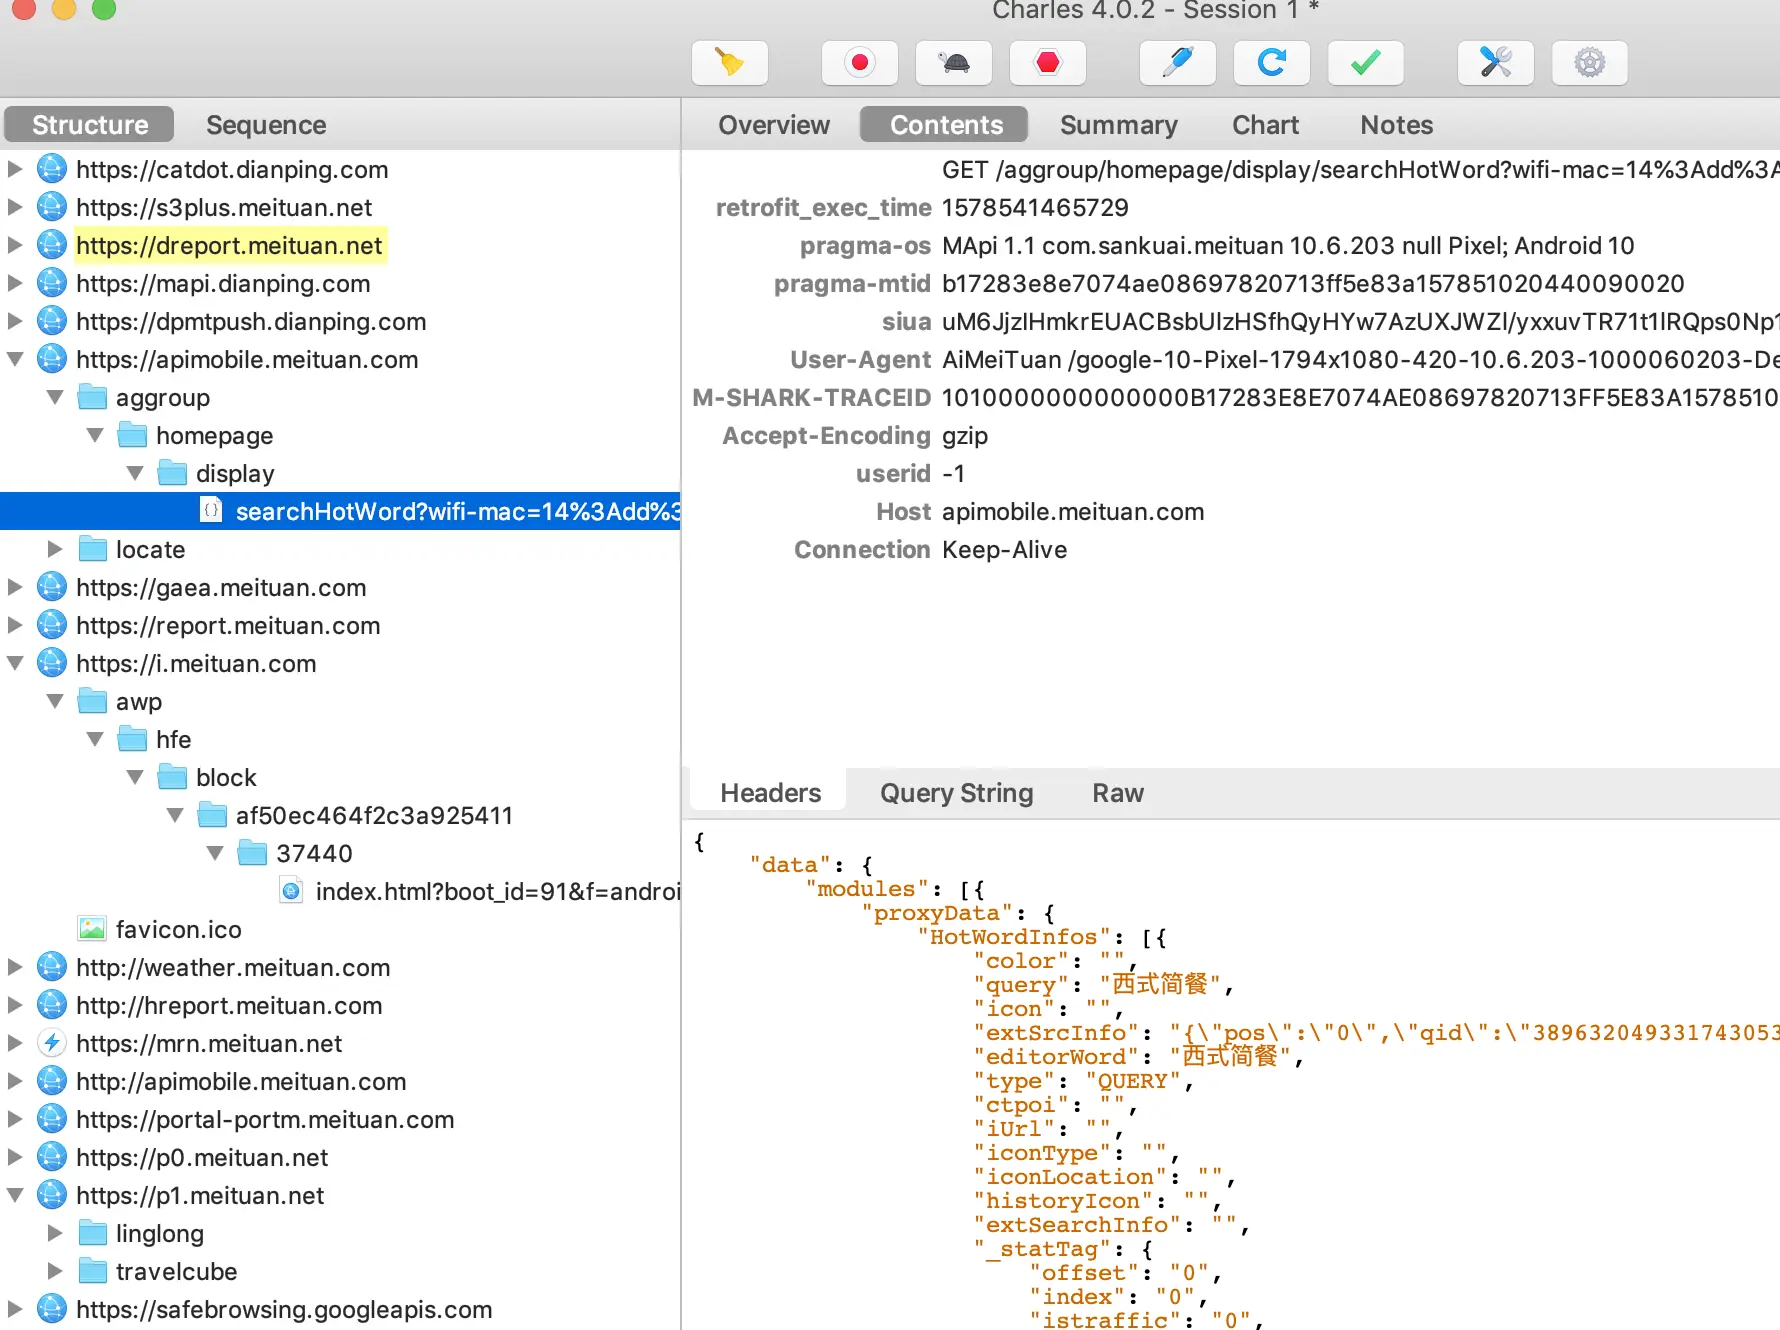Collapse the block folder
The width and height of the screenshot is (1780, 1330).
click(135, 777)
